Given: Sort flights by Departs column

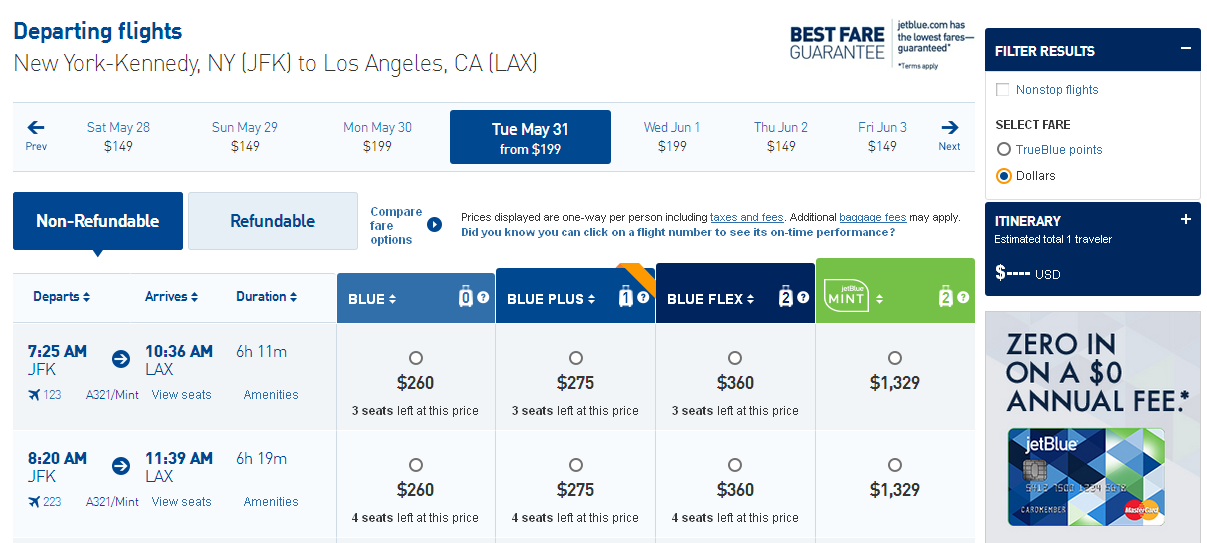Looking at the screenshot, I should (61, 297).
